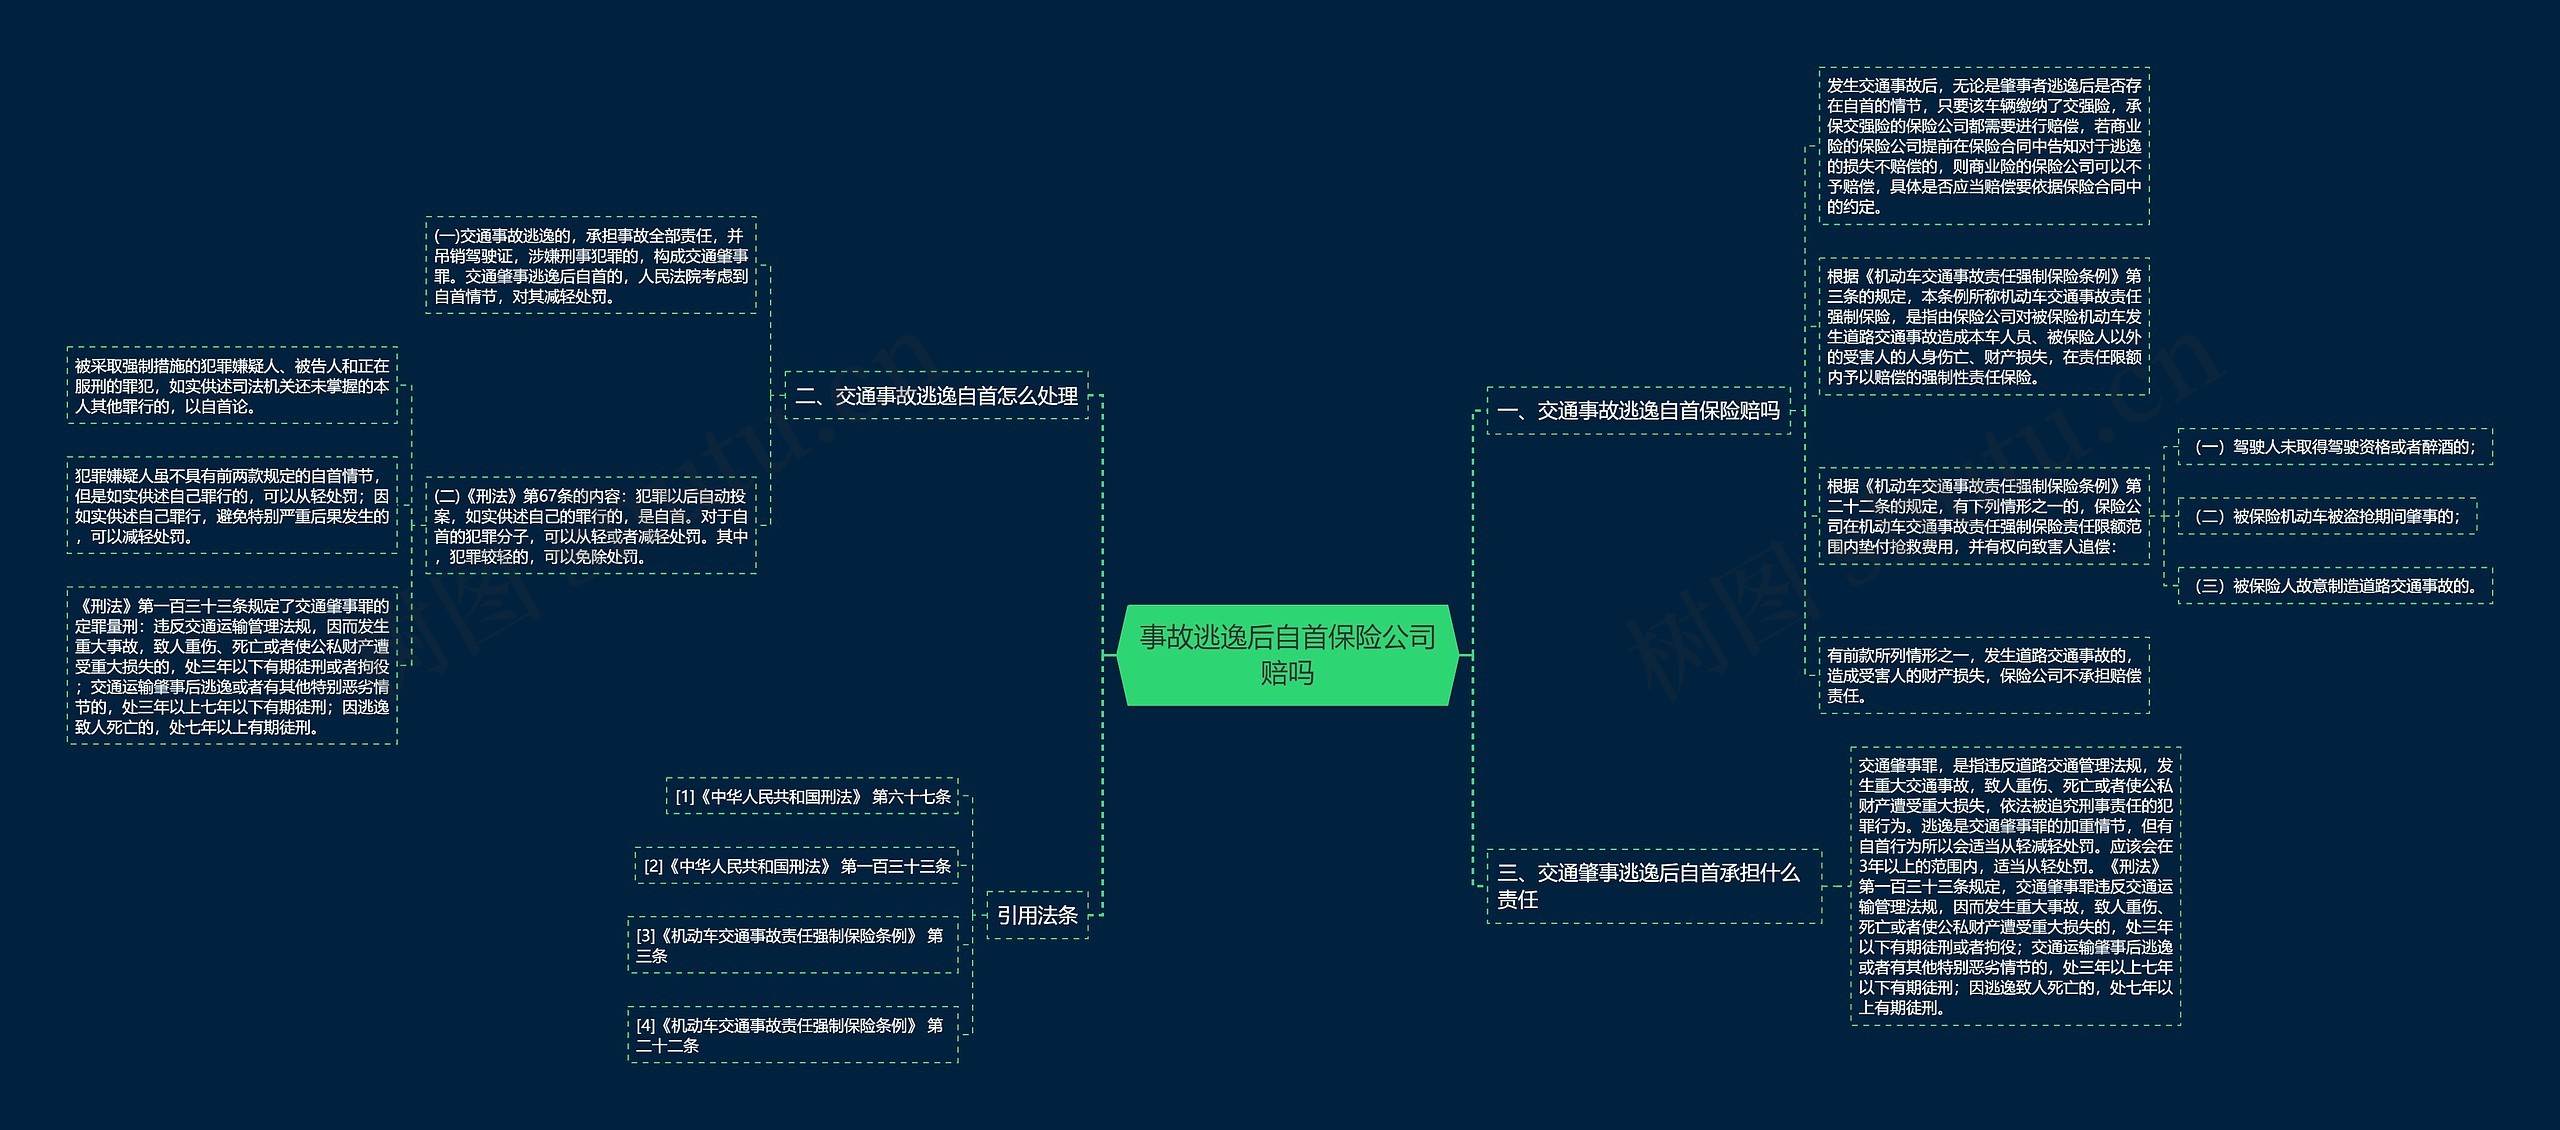Screen dimensions: 2560x1130
Task: Select node starting 发生交通事故后，无论是肇事者
Action: pos(1983,146)
